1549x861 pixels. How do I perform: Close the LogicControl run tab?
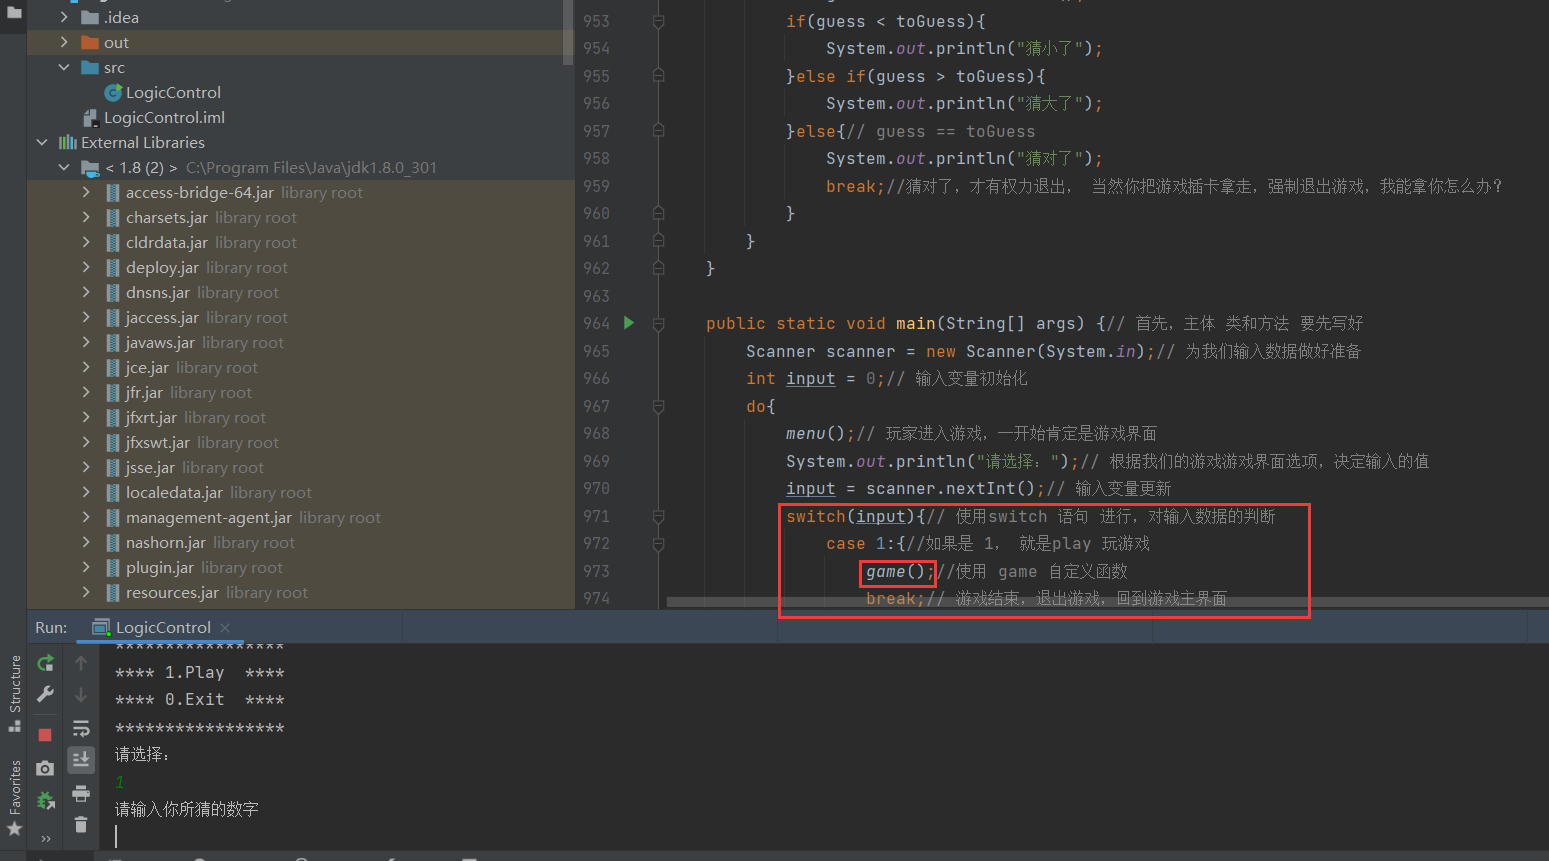(x=225, y=628)
